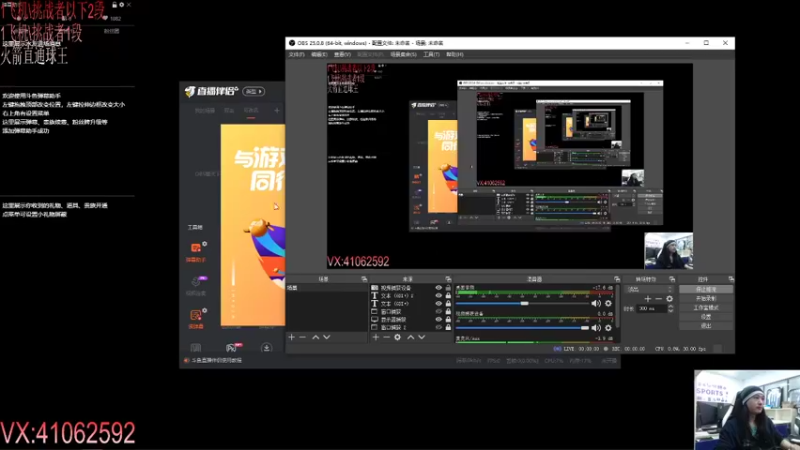Toggle lock on display capture source

tap(448, 319)
